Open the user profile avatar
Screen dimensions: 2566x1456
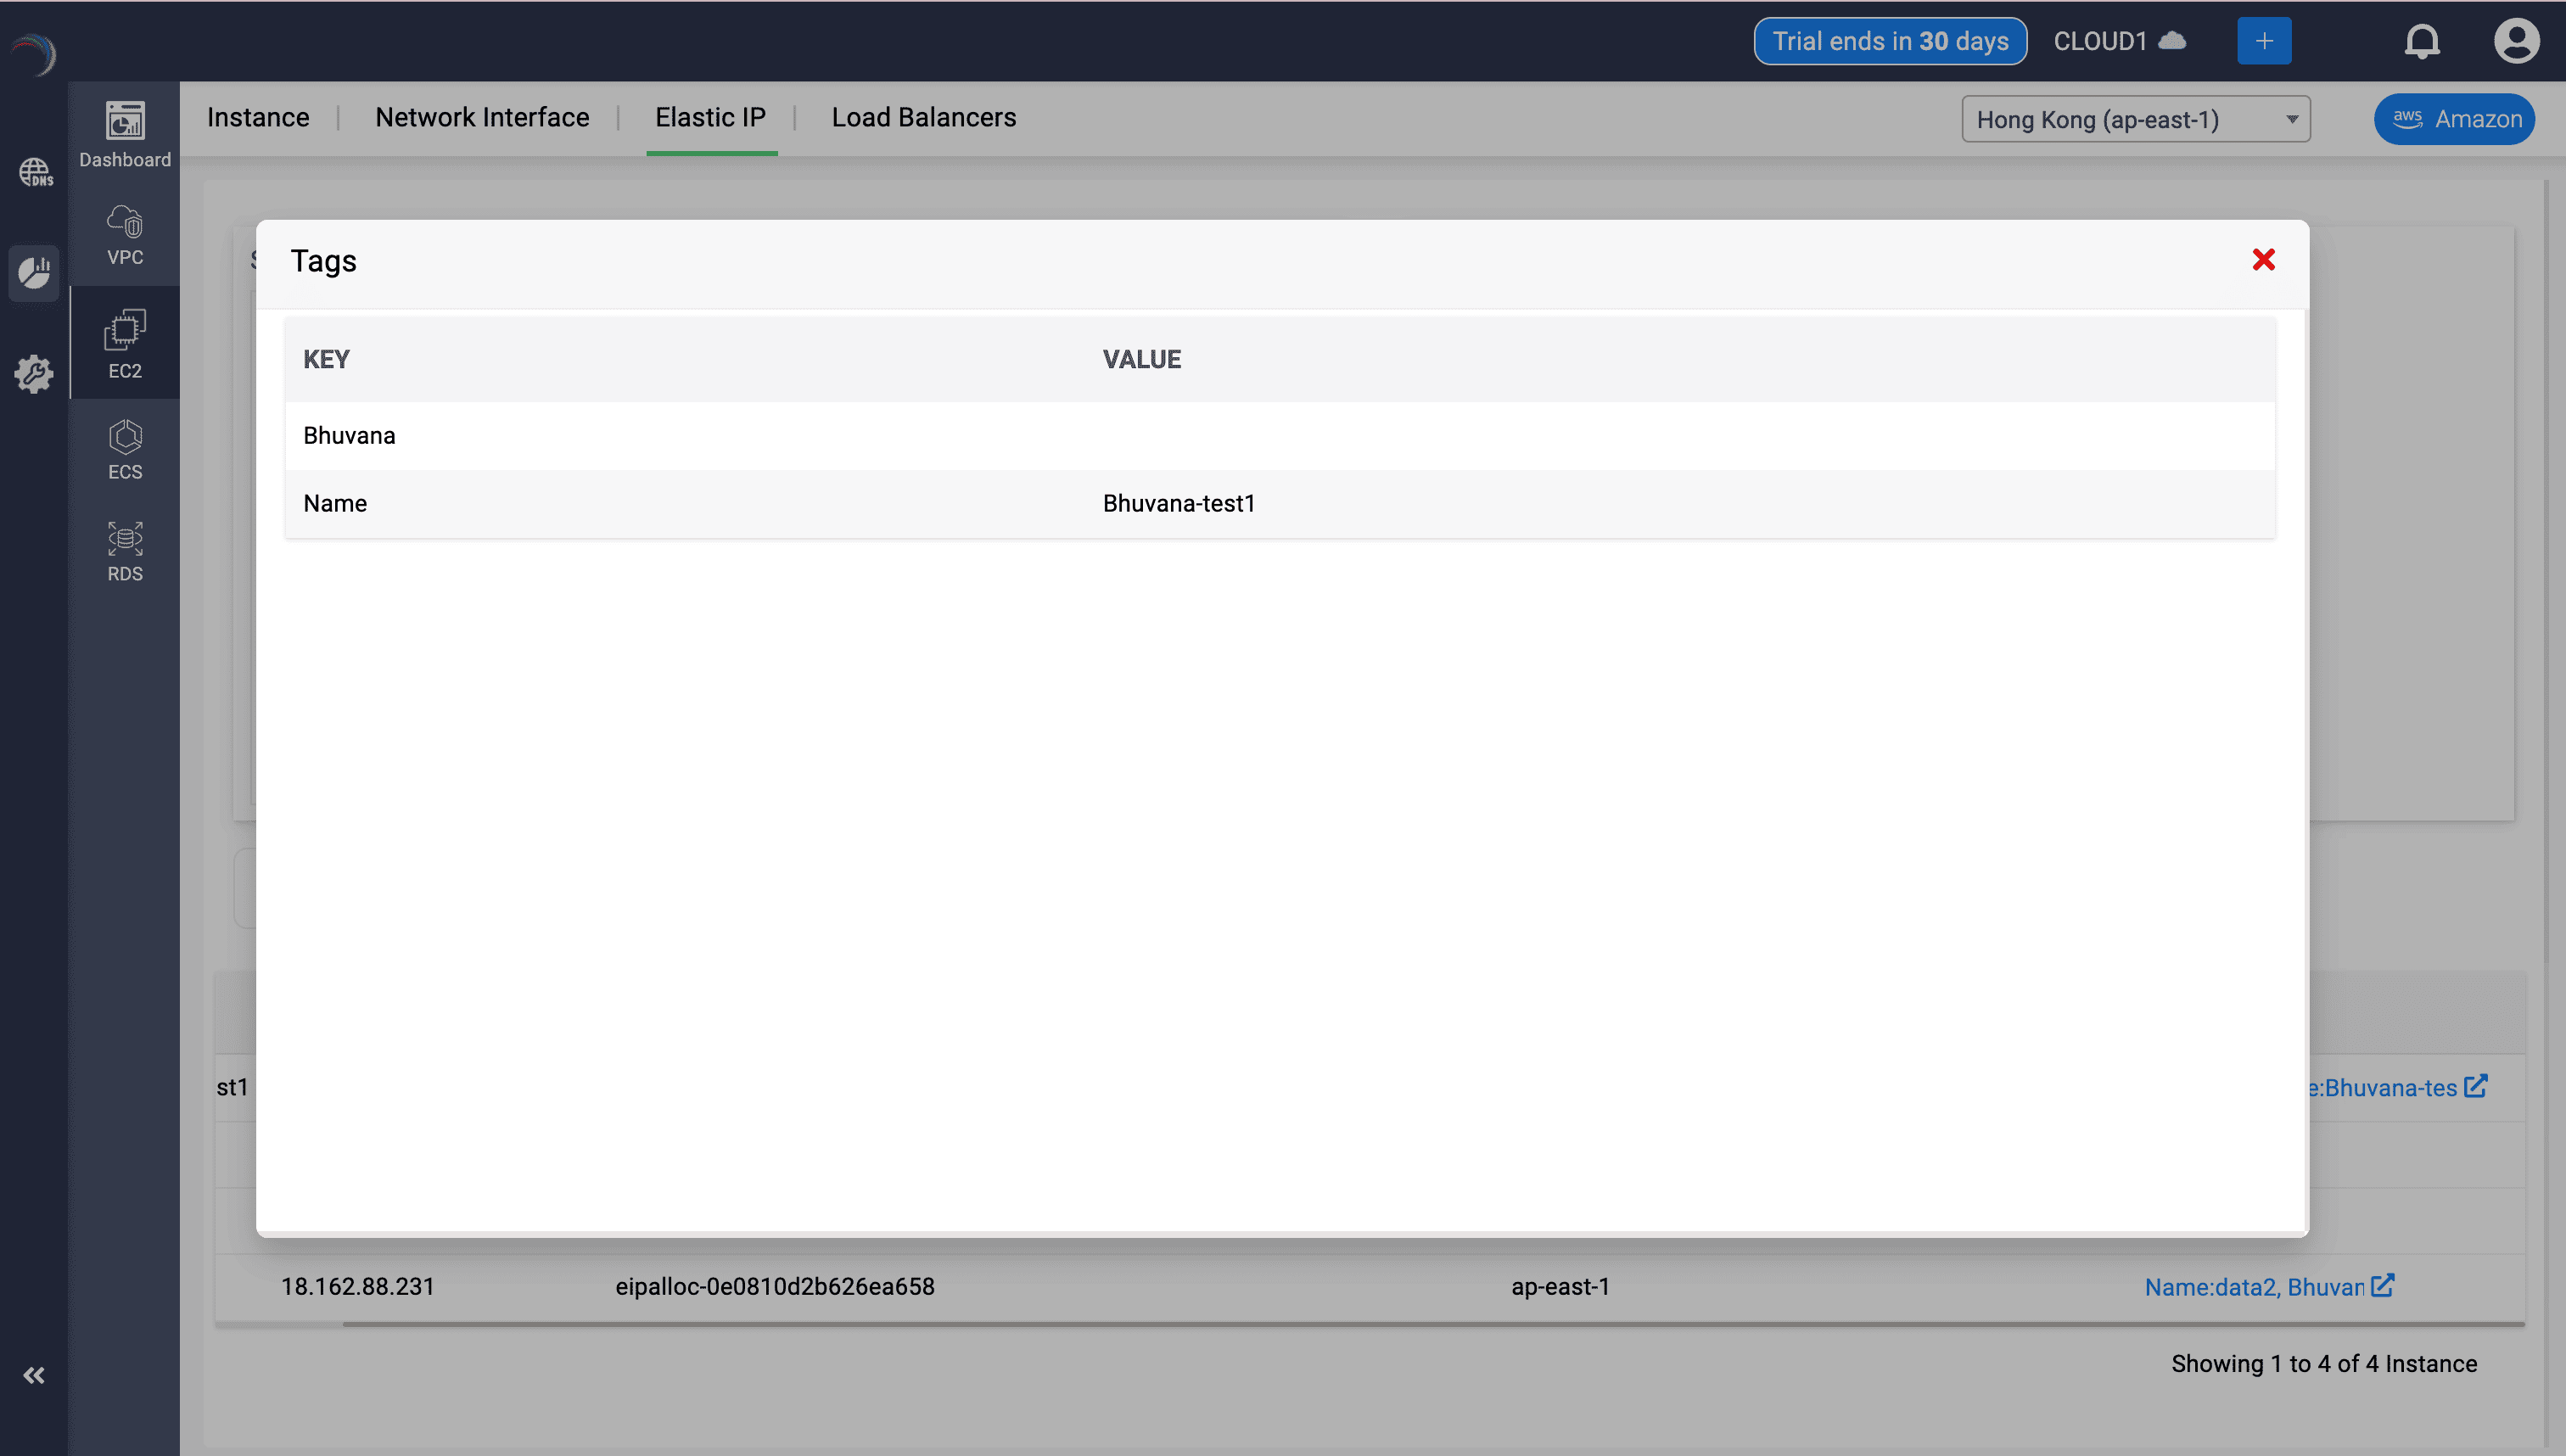click(2515, 41)
